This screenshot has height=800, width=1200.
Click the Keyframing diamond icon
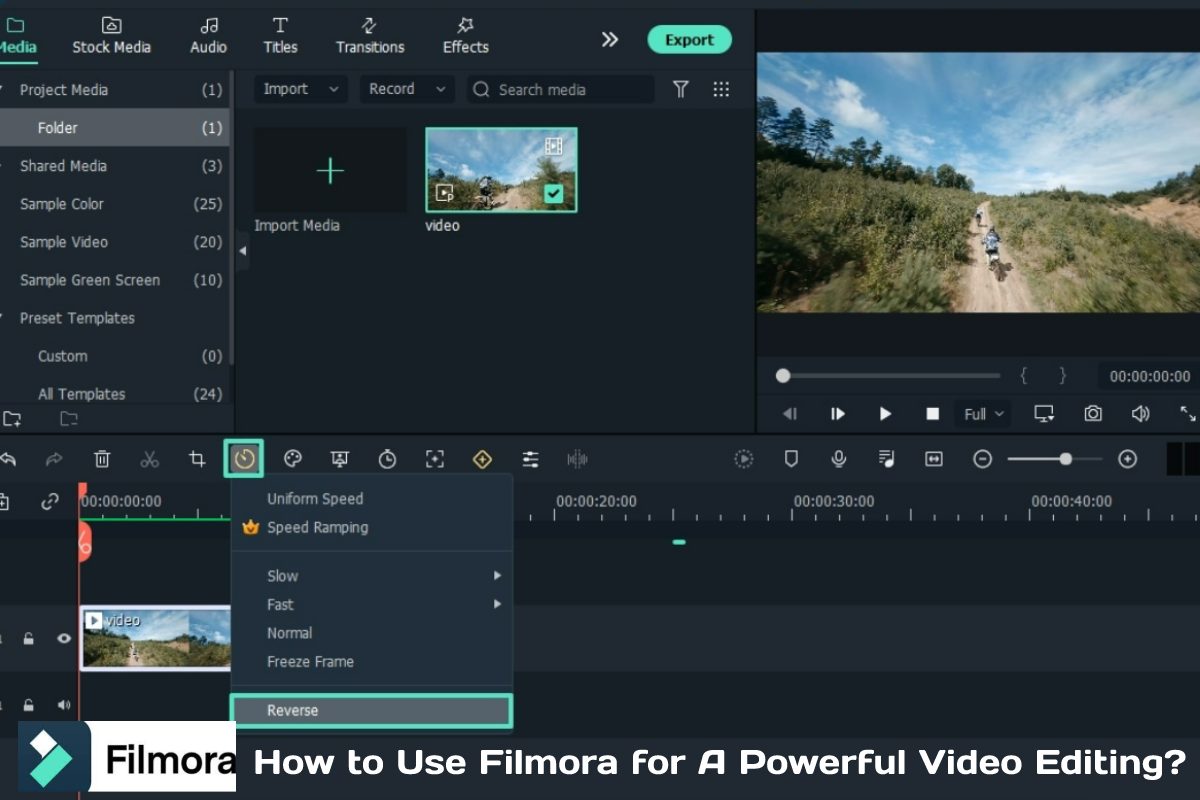coord(482,459)
